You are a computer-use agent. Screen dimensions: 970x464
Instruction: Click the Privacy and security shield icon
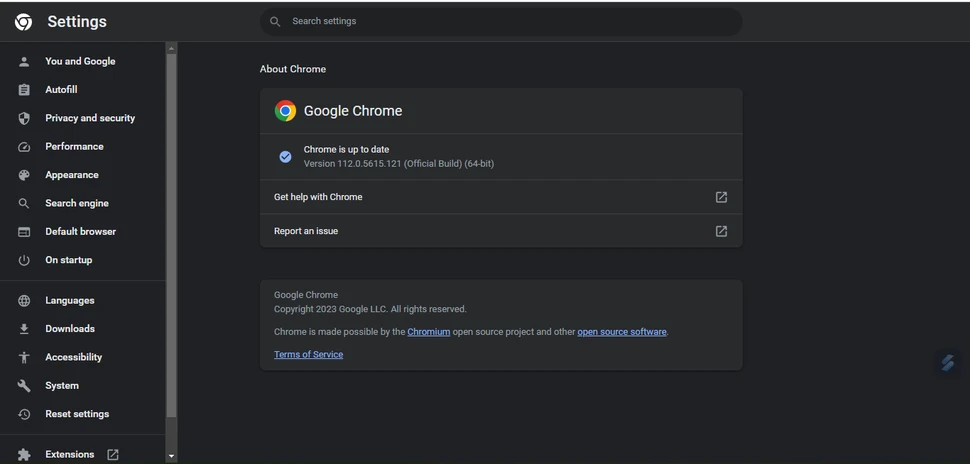[x=24, y=118]
